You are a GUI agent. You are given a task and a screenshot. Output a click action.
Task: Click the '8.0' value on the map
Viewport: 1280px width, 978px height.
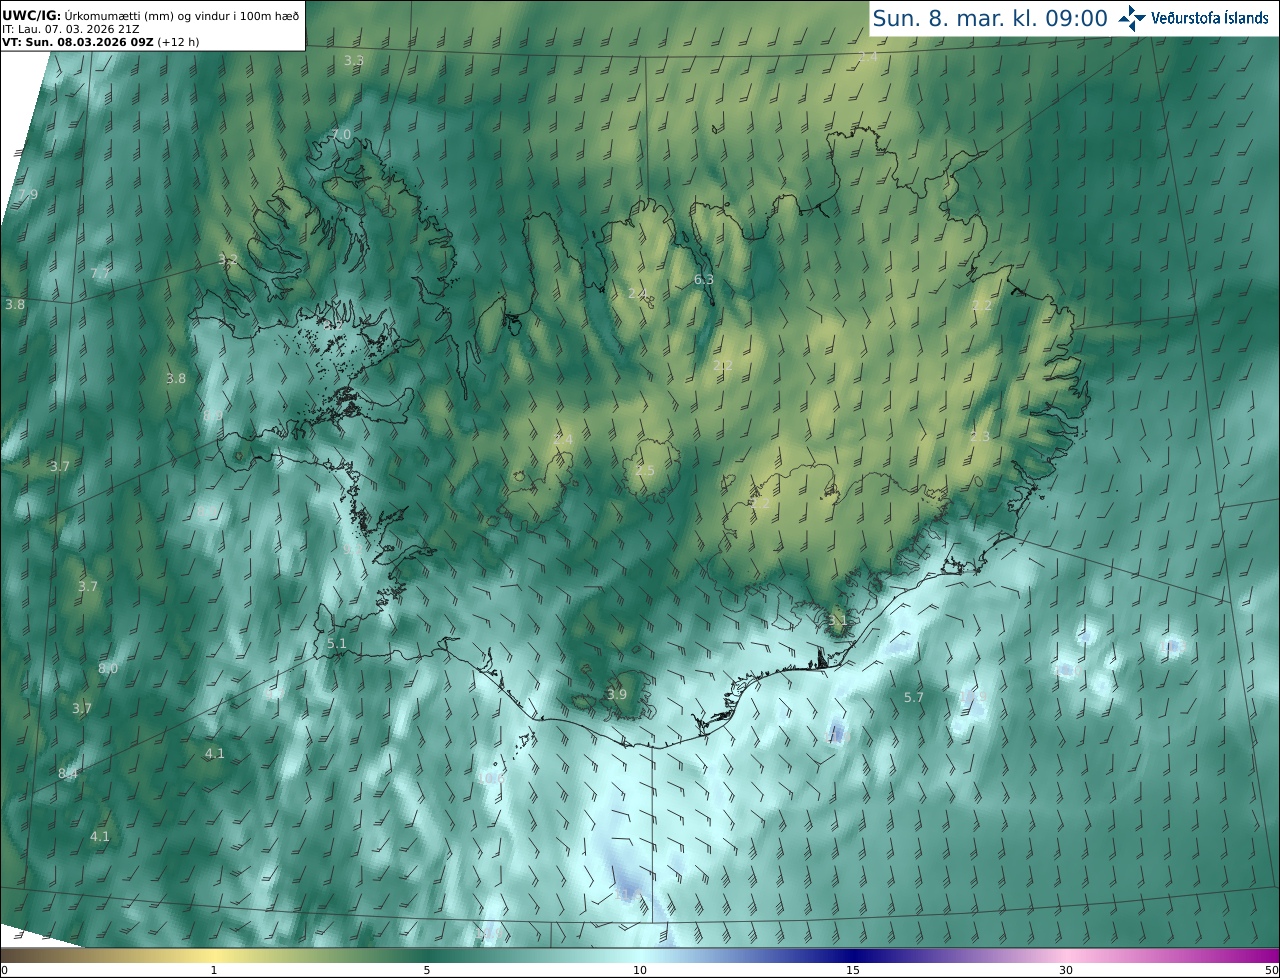click(108, 669)
